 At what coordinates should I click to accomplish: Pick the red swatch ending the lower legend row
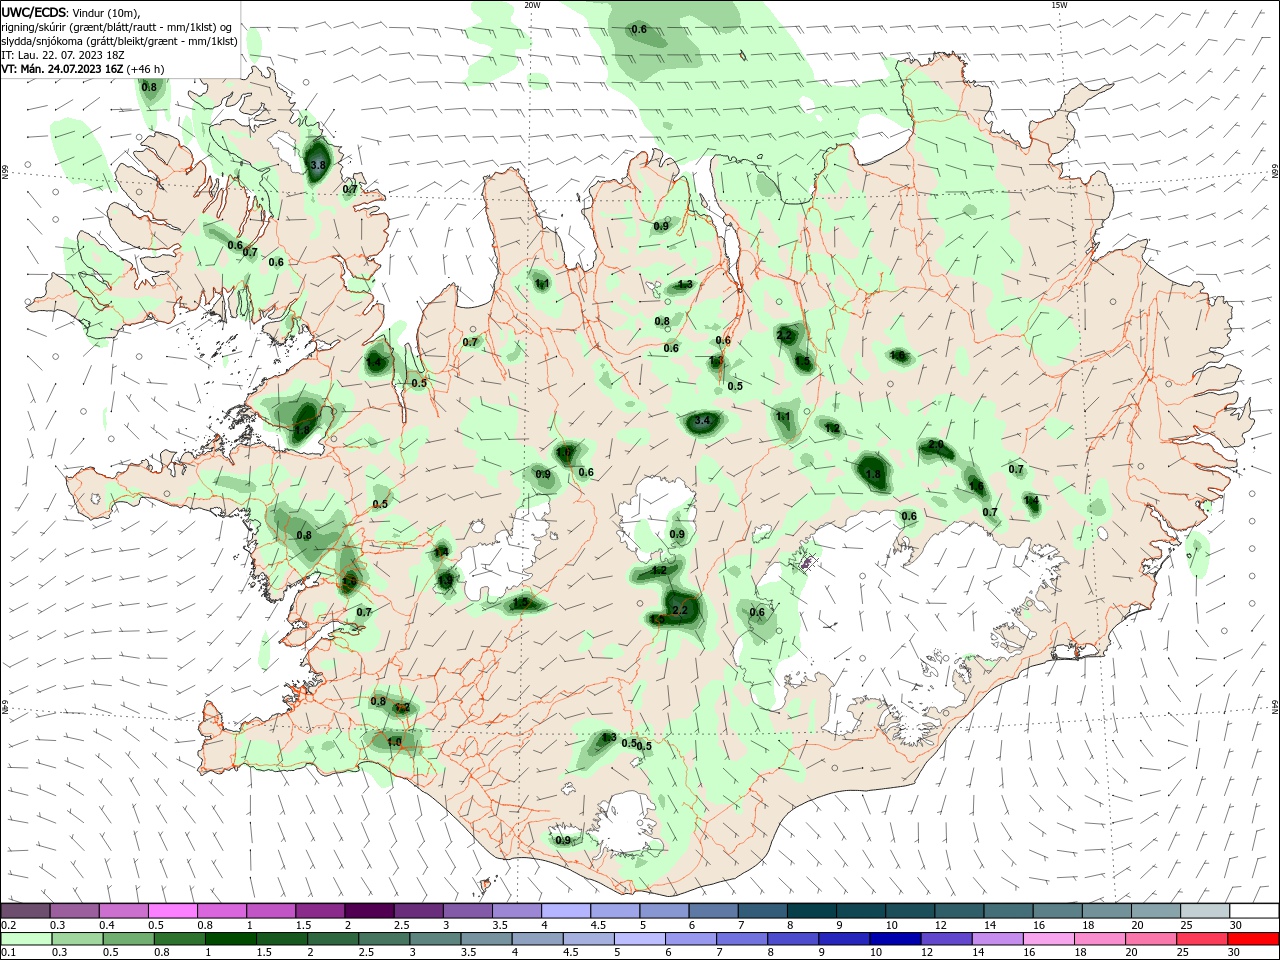pyautogui.click(x=1253, y=939)
